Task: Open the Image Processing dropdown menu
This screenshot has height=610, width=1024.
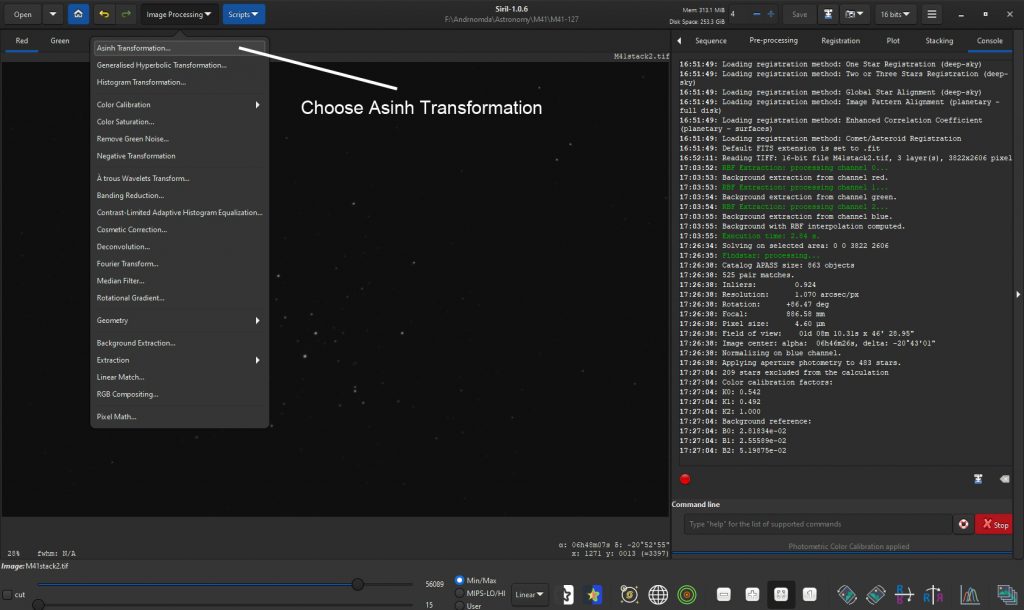Action: [178, 14]
